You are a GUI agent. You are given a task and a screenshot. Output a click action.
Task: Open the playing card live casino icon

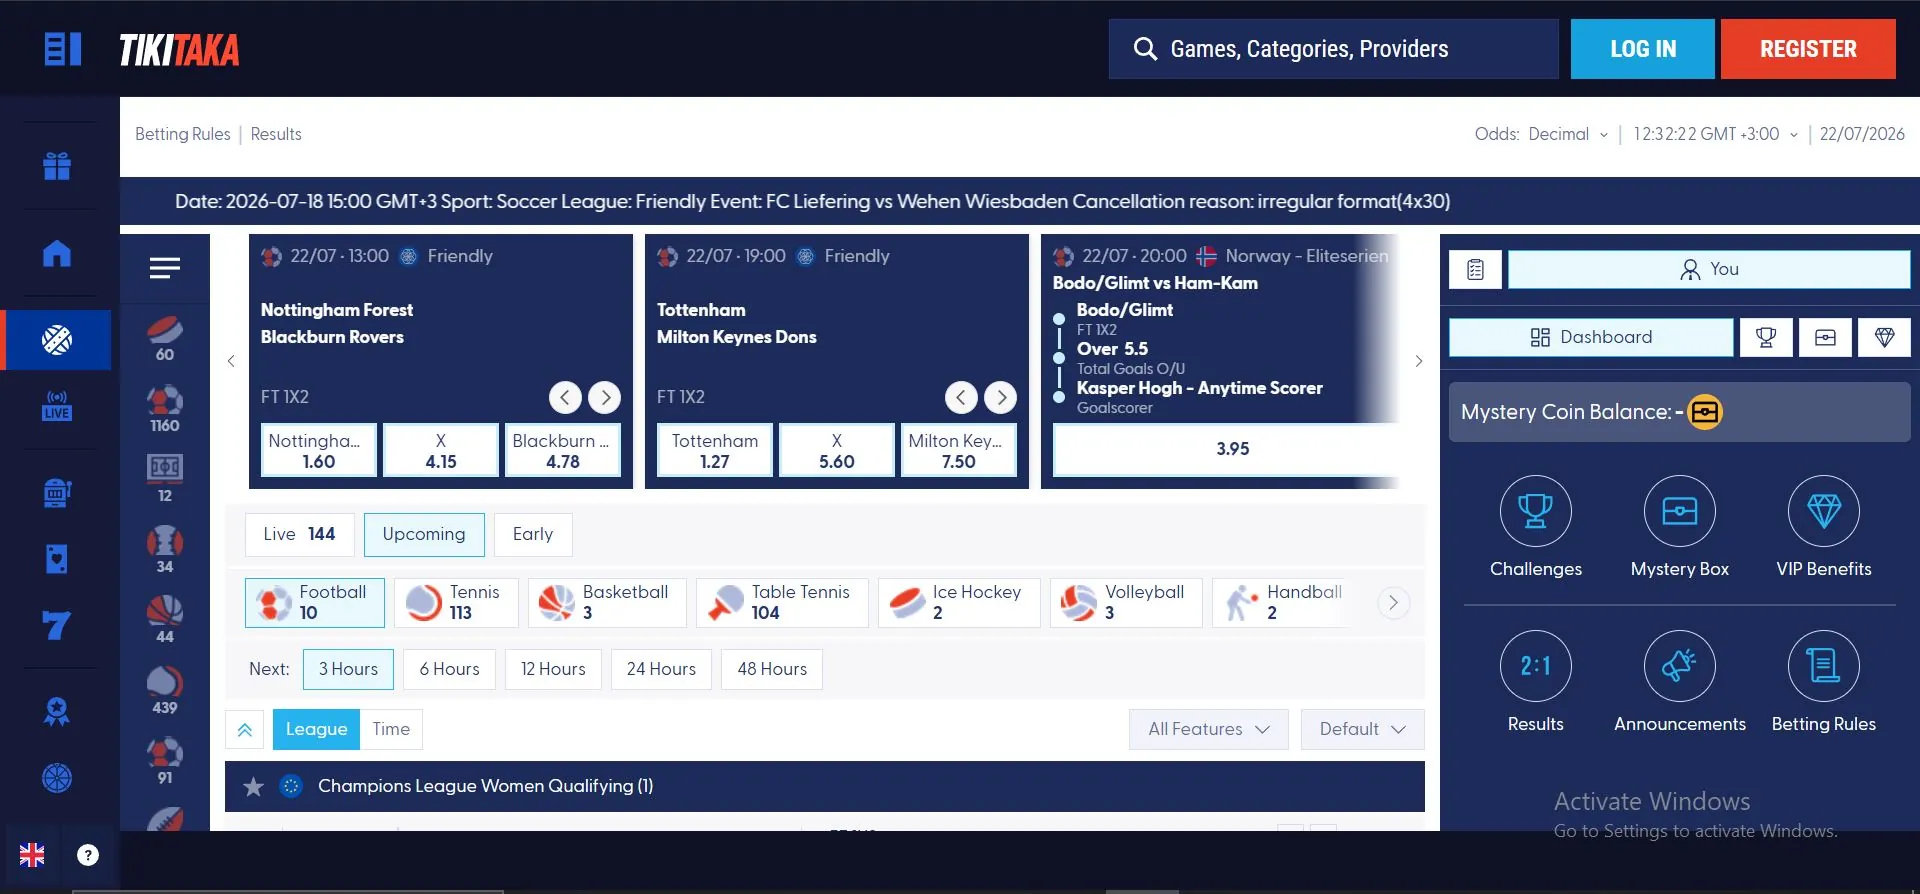(57, 559)
